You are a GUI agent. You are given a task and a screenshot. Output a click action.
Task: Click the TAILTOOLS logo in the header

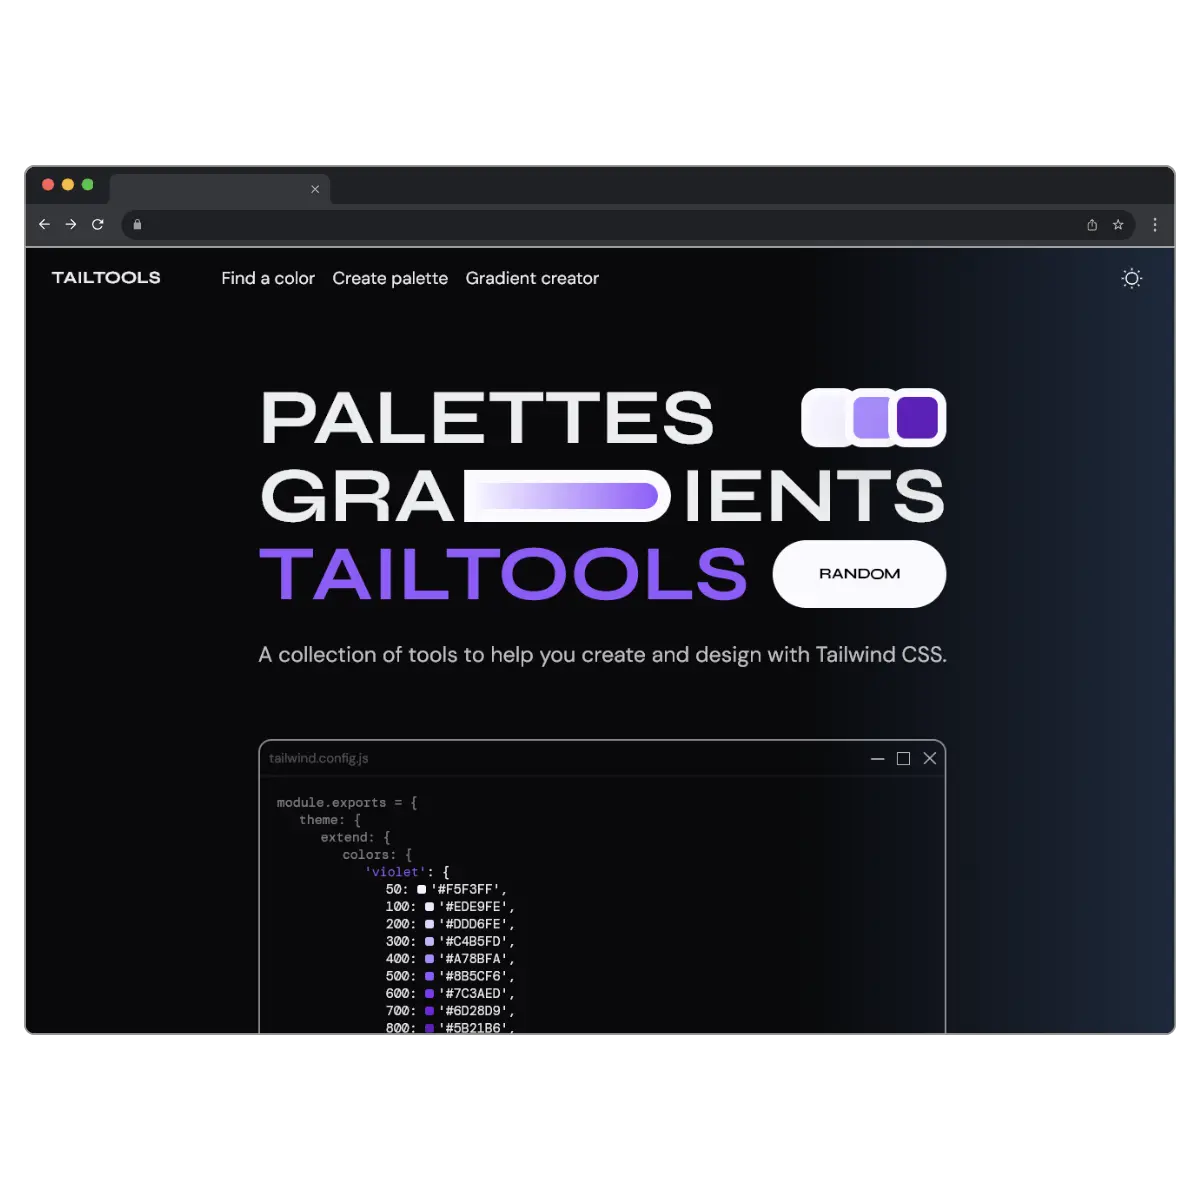tap(106, 278)
